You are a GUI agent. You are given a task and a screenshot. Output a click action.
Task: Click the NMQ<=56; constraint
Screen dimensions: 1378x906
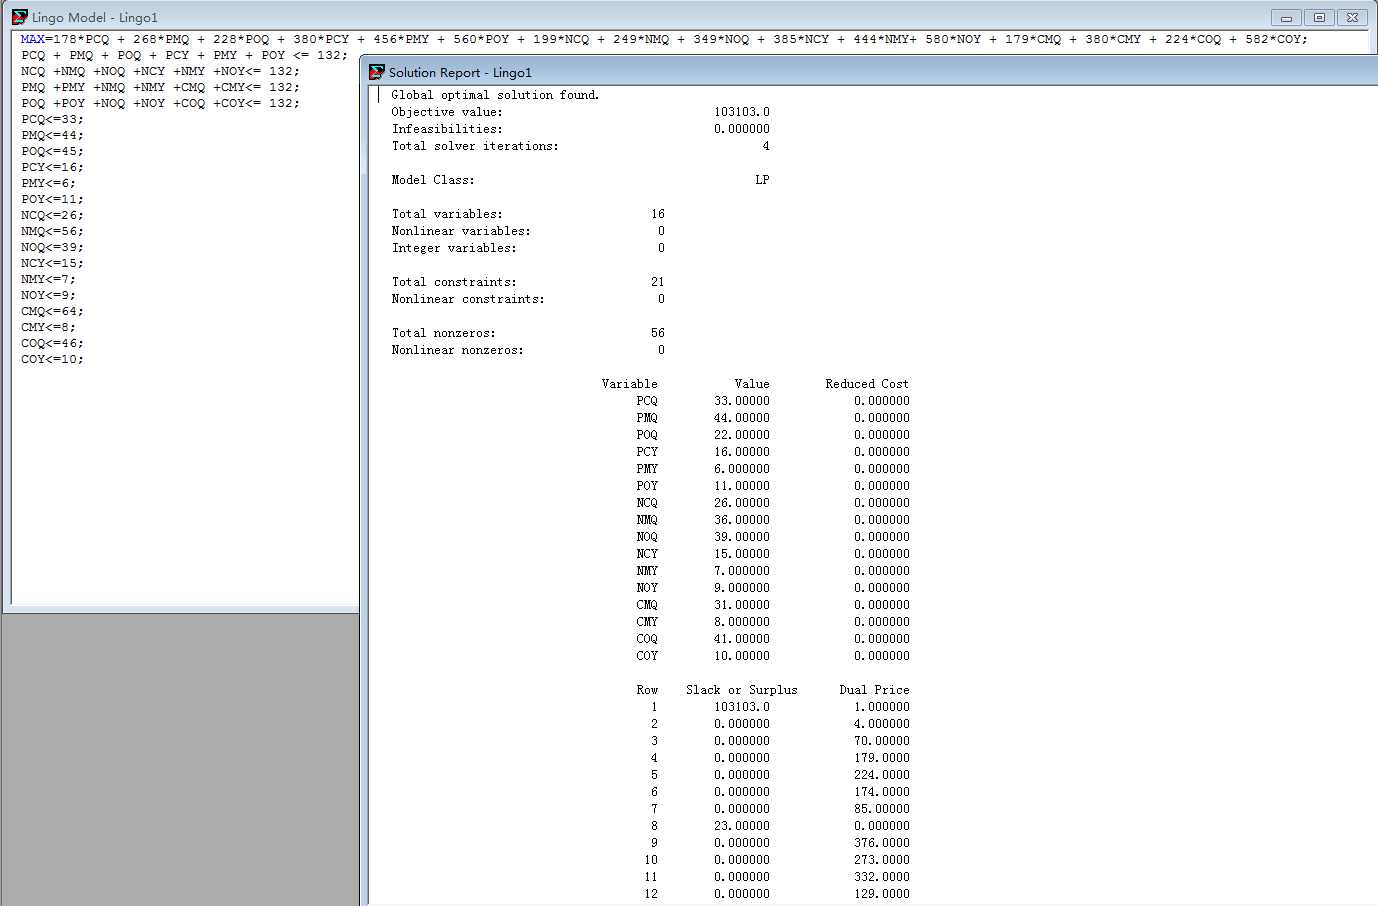[x=52, y=231]
